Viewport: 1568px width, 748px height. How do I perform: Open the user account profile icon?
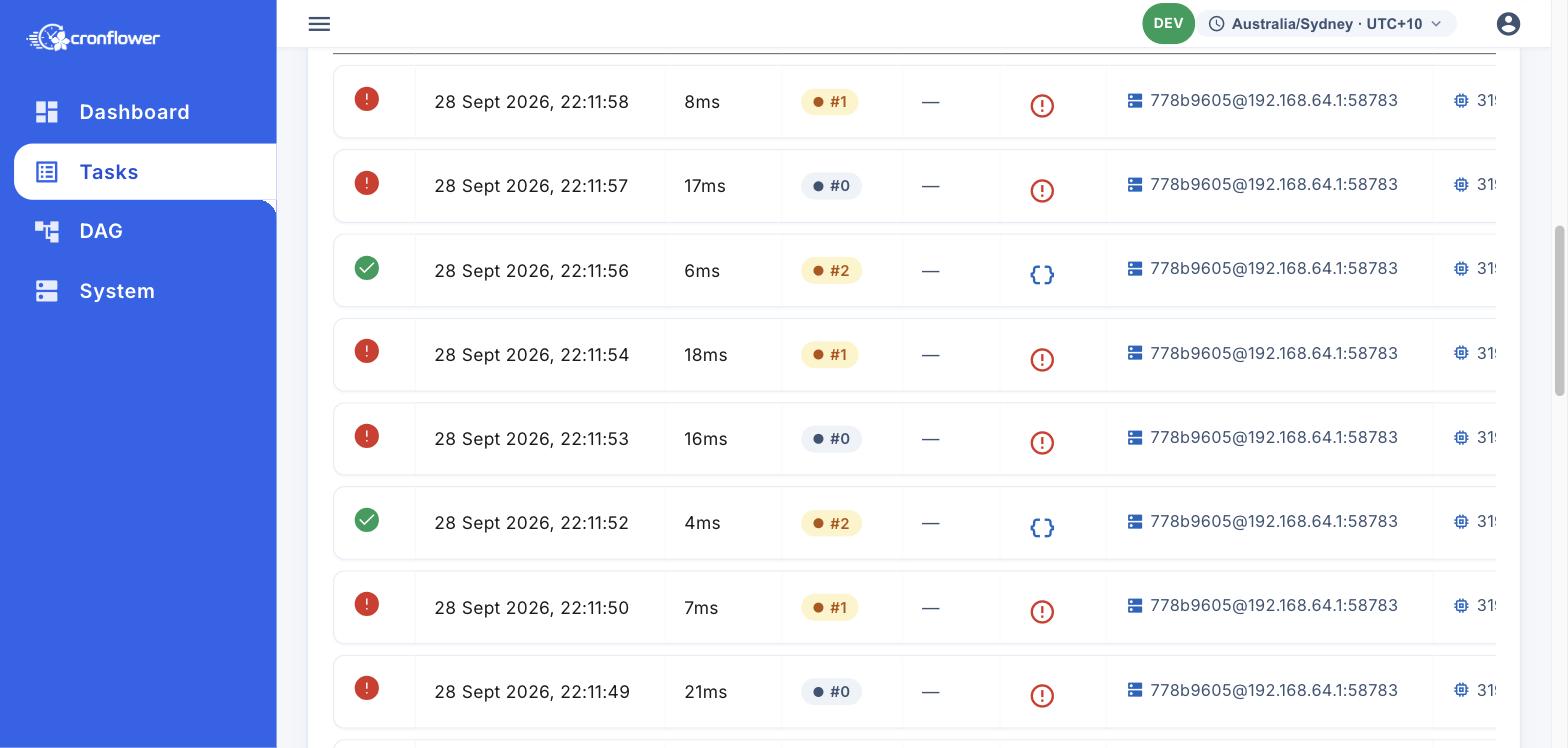click(1508, 24)
